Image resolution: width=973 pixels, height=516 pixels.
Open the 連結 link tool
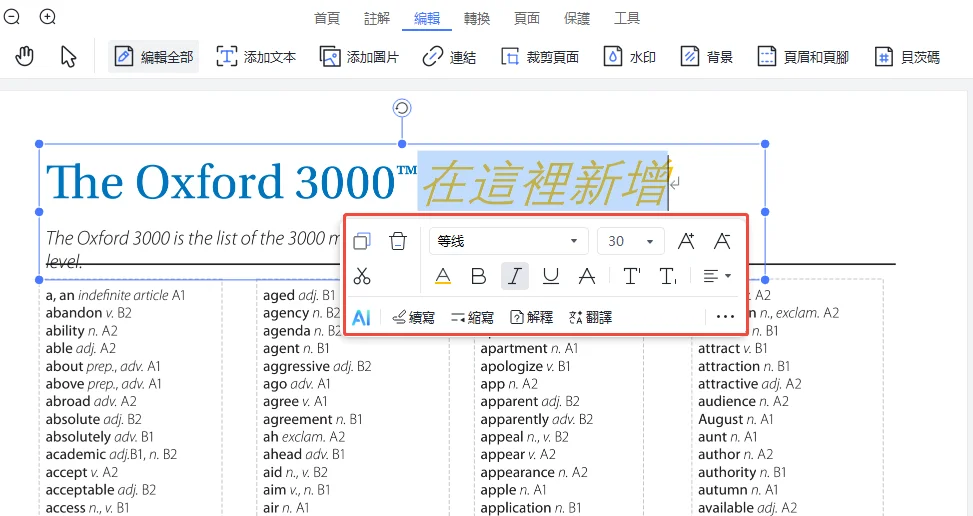coord(449,57)
